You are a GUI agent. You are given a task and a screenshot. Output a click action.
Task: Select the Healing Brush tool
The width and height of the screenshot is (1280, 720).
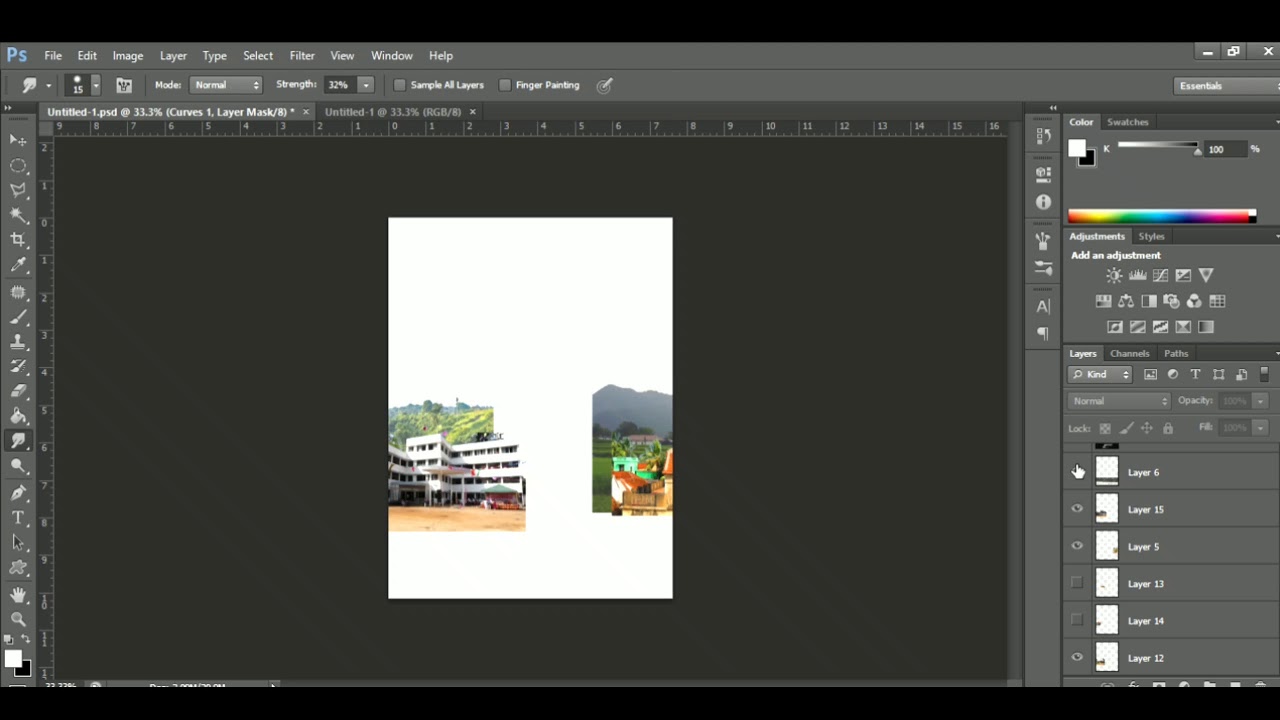[x=18, y=292]
